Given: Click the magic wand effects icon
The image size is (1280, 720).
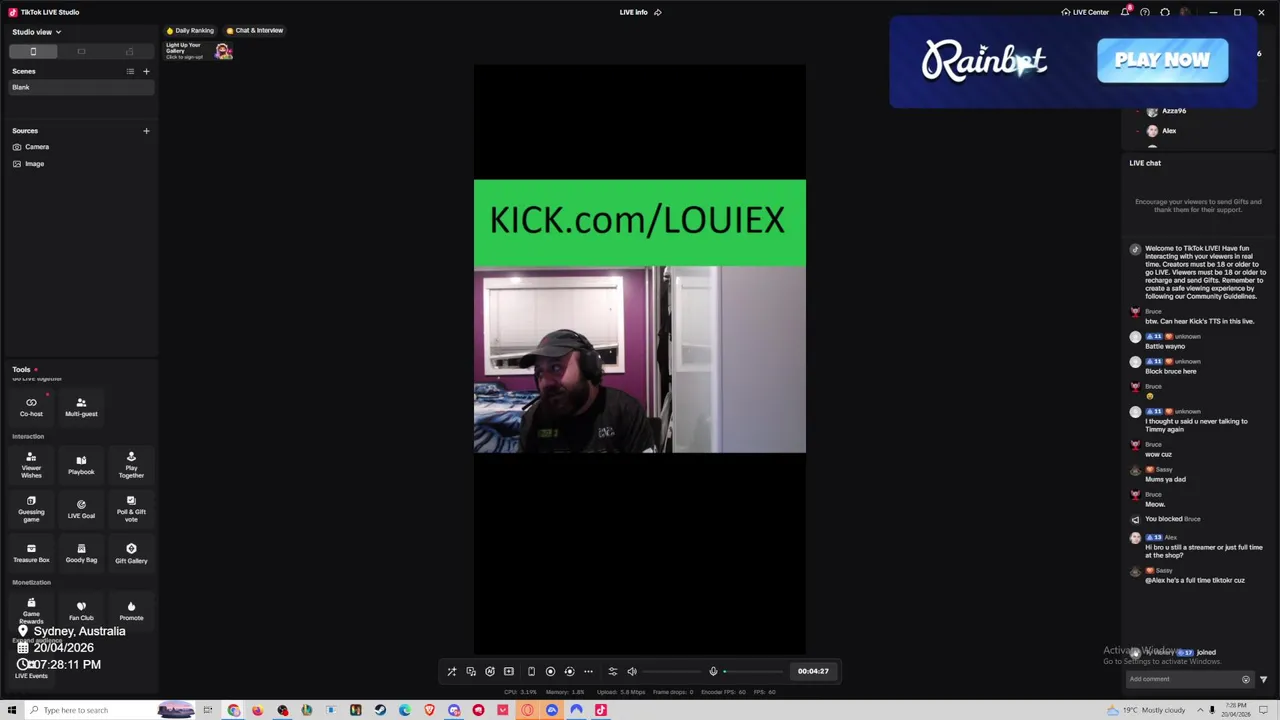Looking at the screenshot, I should 452,672.
